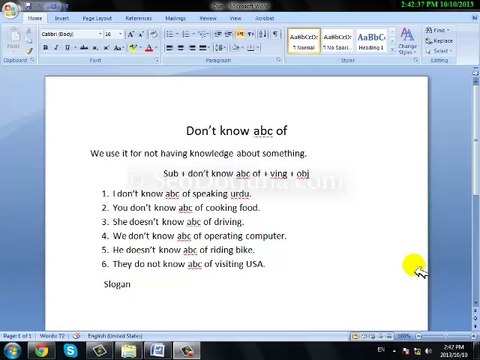The height and width of the screenshot is (360, 480).
Task: Click the Windows Start orb
Action: click(12, 351)
